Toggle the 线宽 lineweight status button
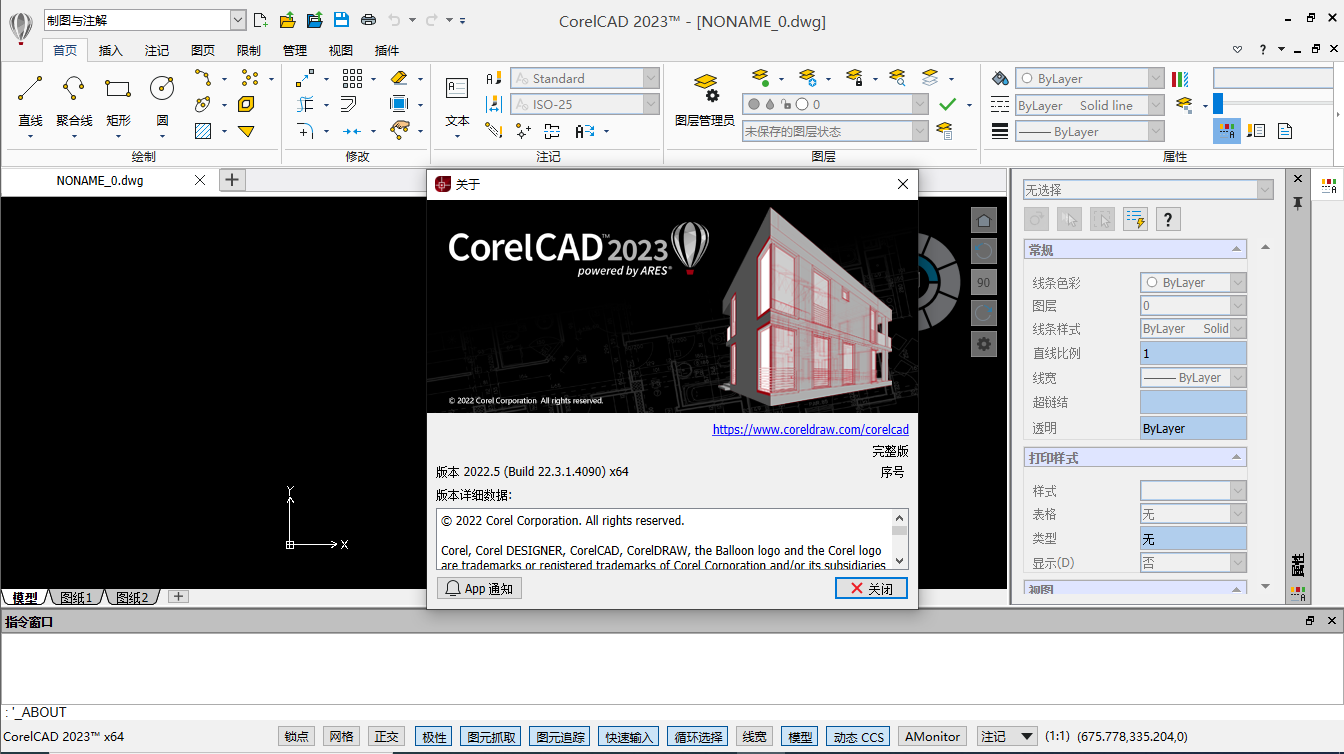Screen dimensions: 1344x754 click(754, 737)
